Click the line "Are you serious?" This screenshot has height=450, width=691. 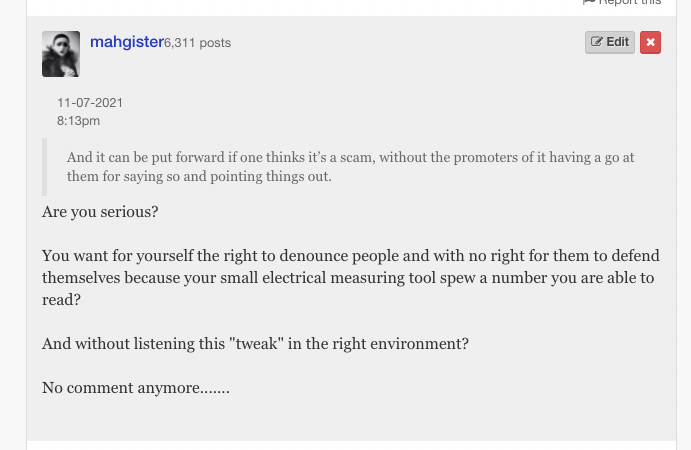100,213
